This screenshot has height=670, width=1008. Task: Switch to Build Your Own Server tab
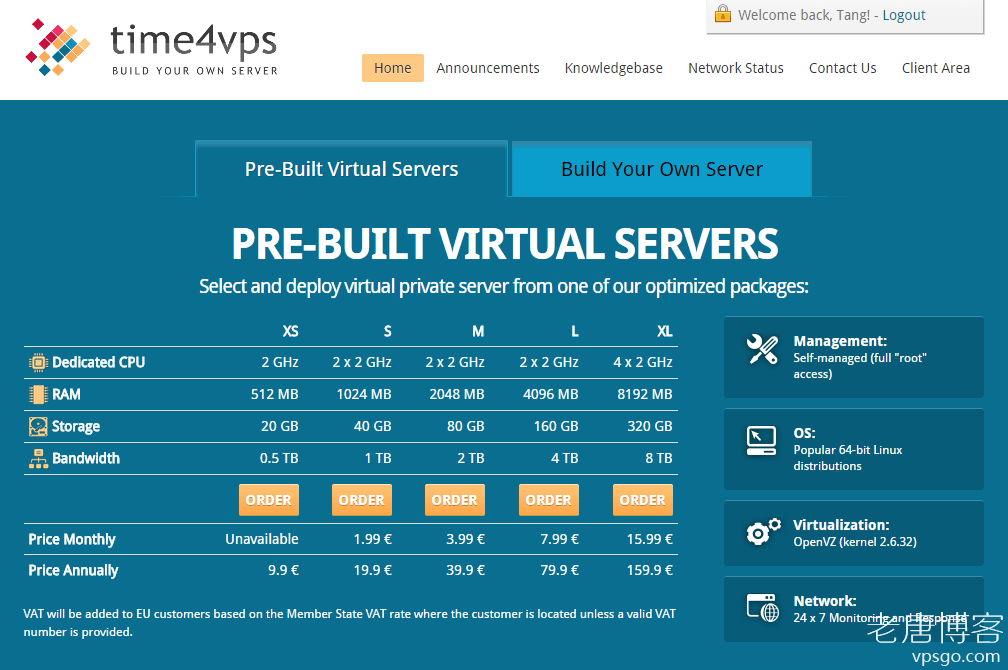(x=662, y=169)
